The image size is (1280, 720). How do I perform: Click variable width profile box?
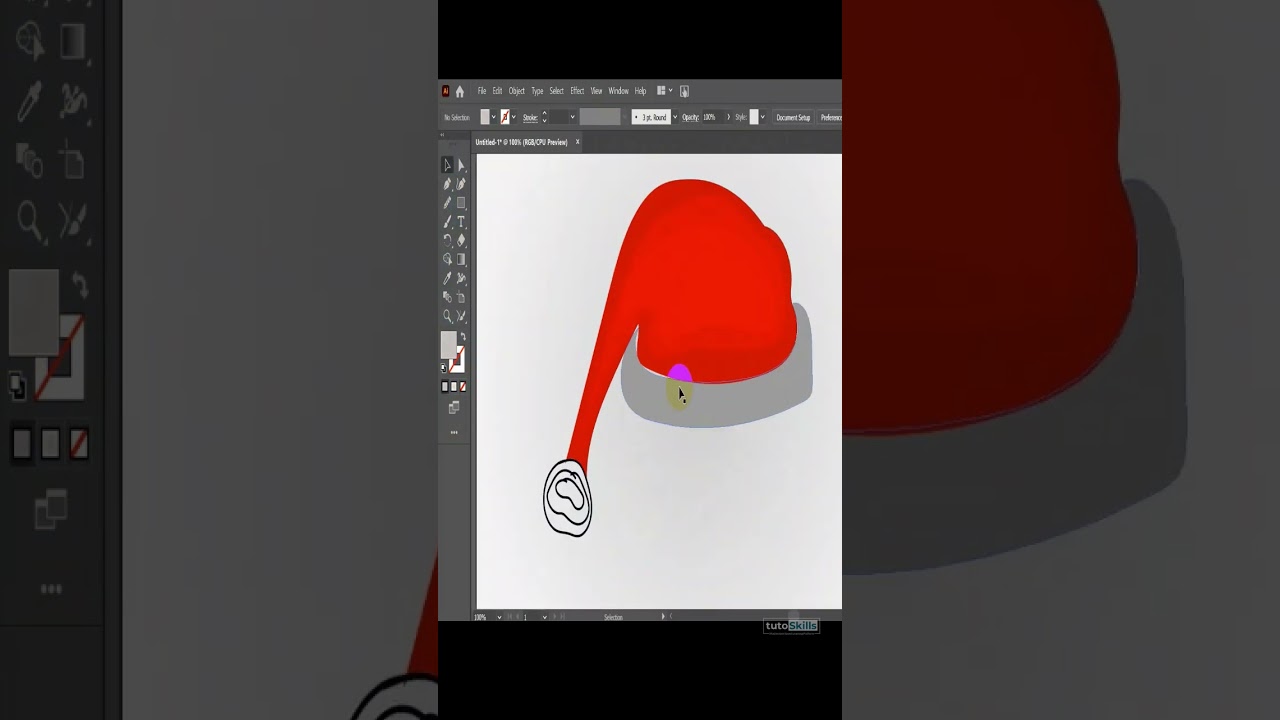(600, 117)
